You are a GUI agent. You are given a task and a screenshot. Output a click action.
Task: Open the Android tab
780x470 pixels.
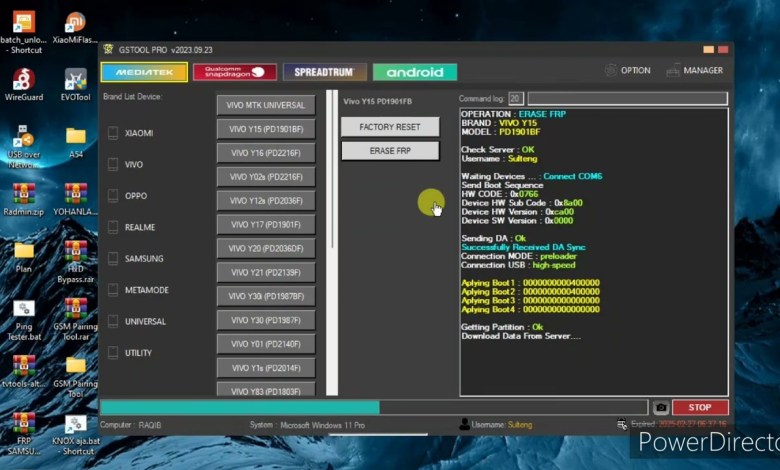pos(414,72)
